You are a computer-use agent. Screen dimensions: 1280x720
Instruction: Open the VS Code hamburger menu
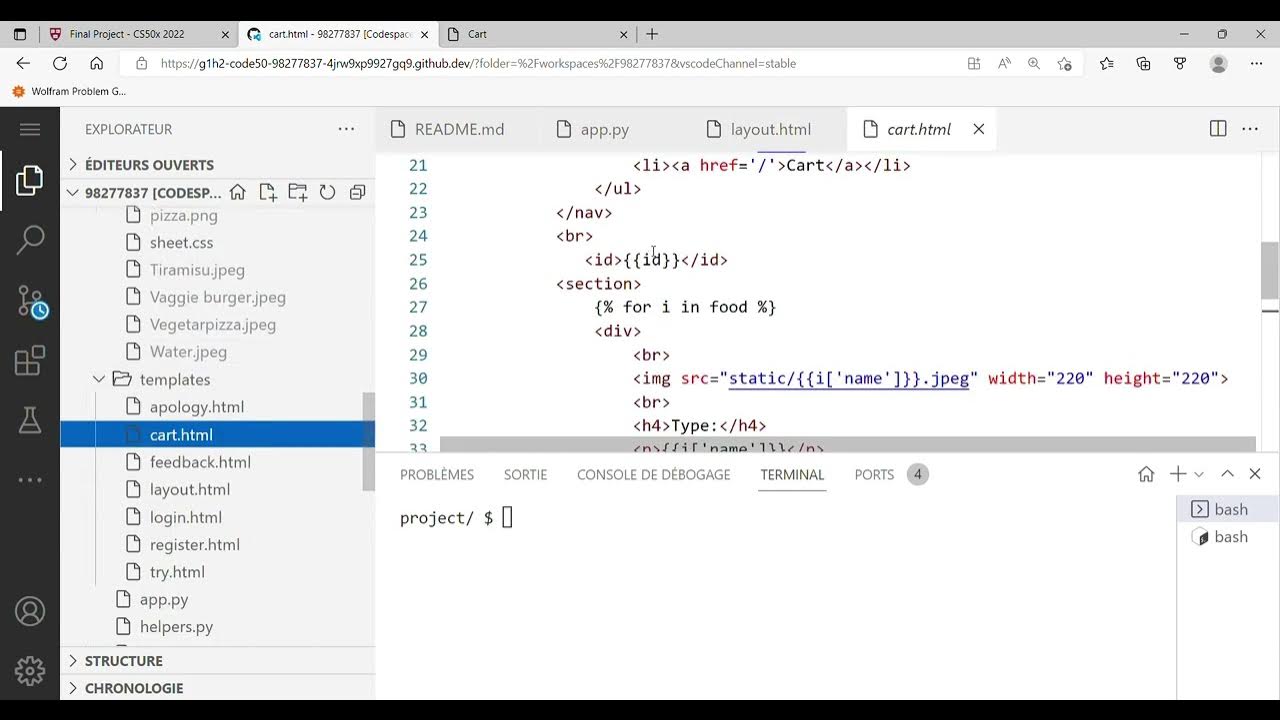coord(30,129)
